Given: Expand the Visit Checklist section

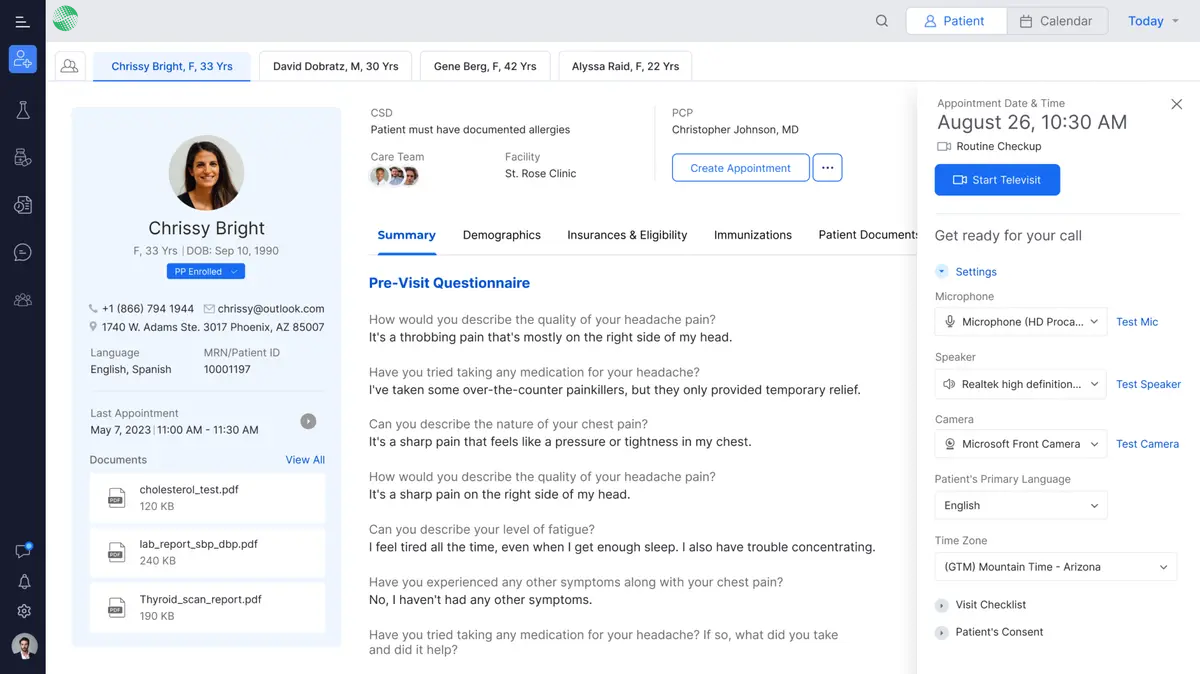Looking at the screenshot, I should pos(942,605).
